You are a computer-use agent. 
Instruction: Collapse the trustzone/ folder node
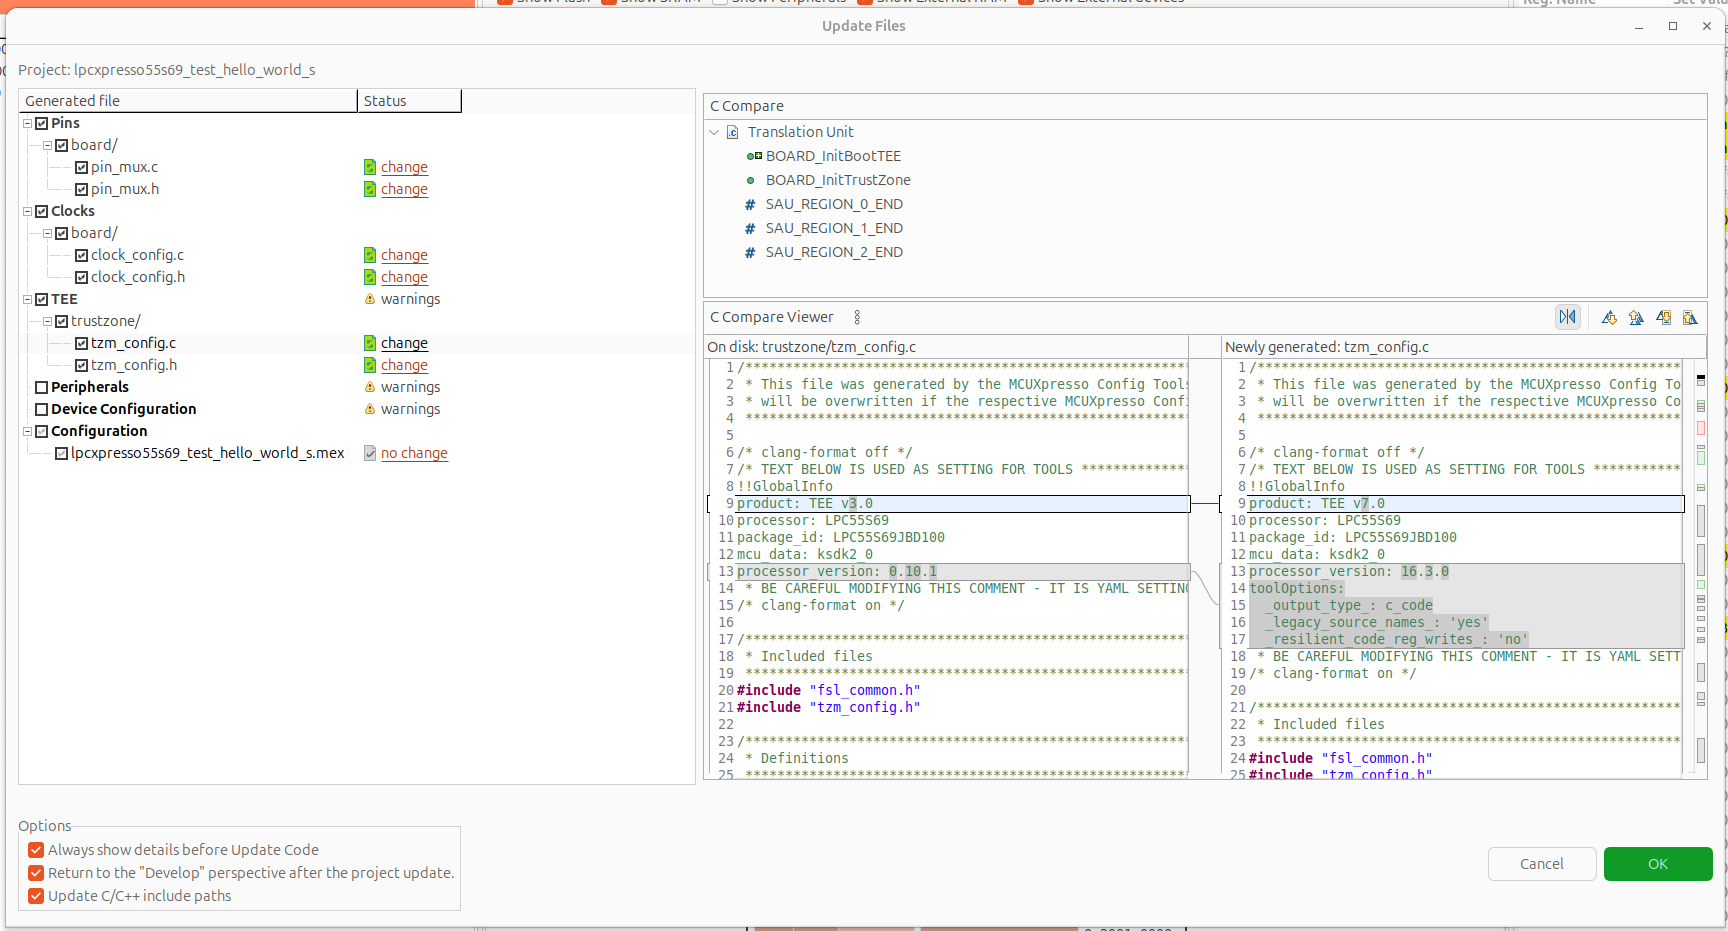[47, 321]
